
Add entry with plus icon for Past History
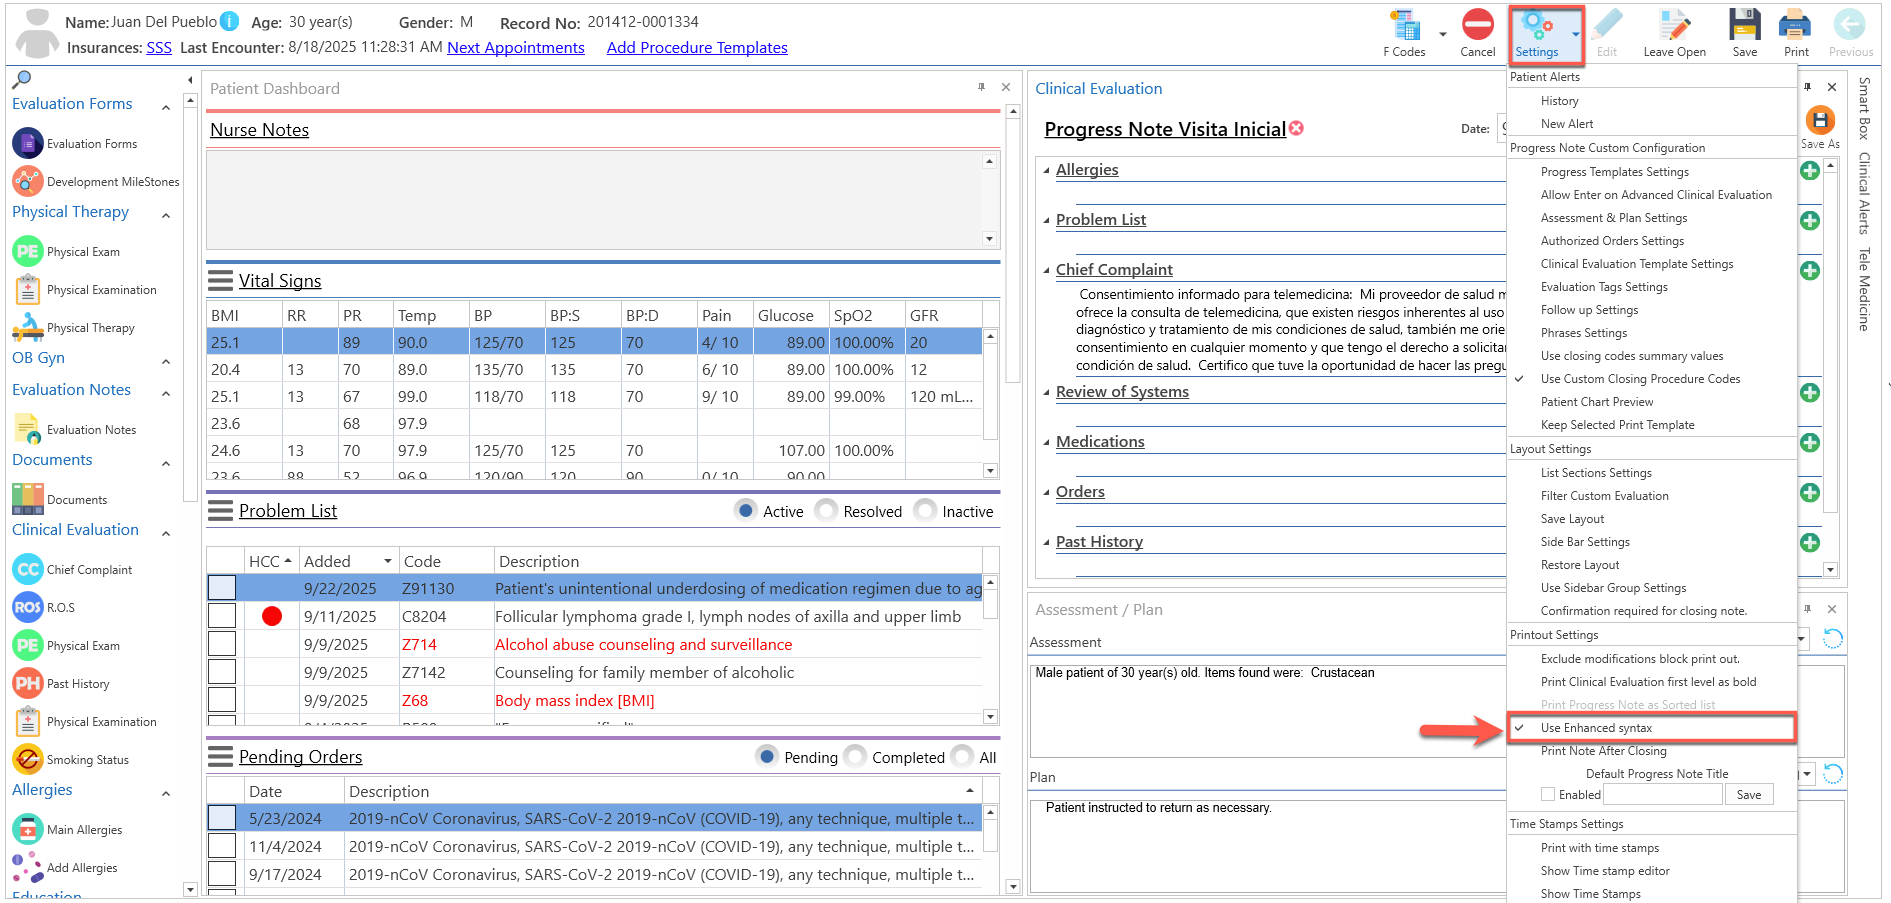pyautogui.click(x=1810, y=542)
